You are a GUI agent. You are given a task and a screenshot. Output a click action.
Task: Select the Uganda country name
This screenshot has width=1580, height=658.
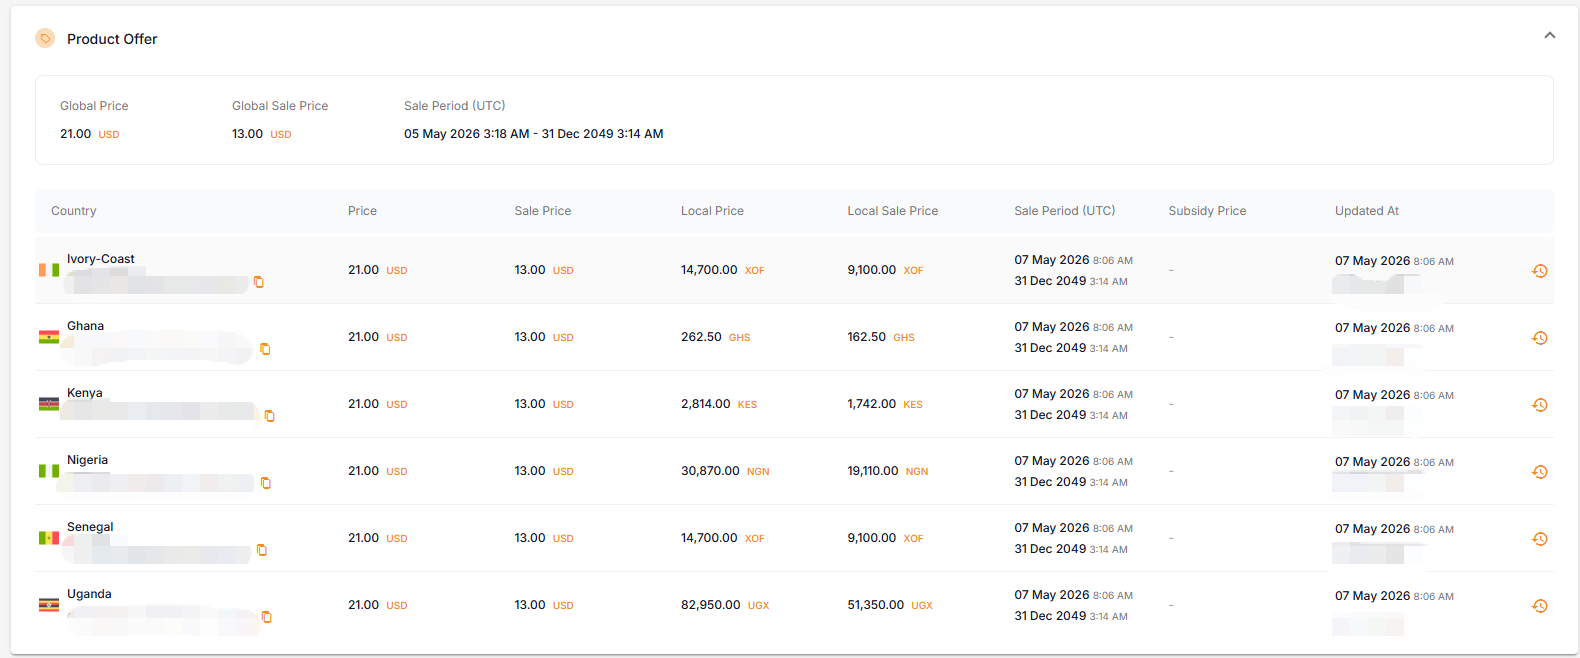[x=89, y=594]
